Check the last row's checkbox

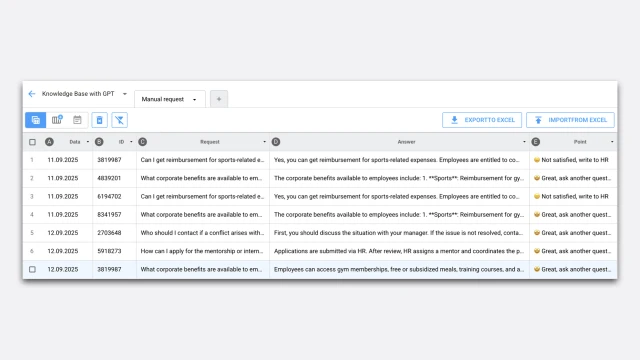(x=32, y=269)
